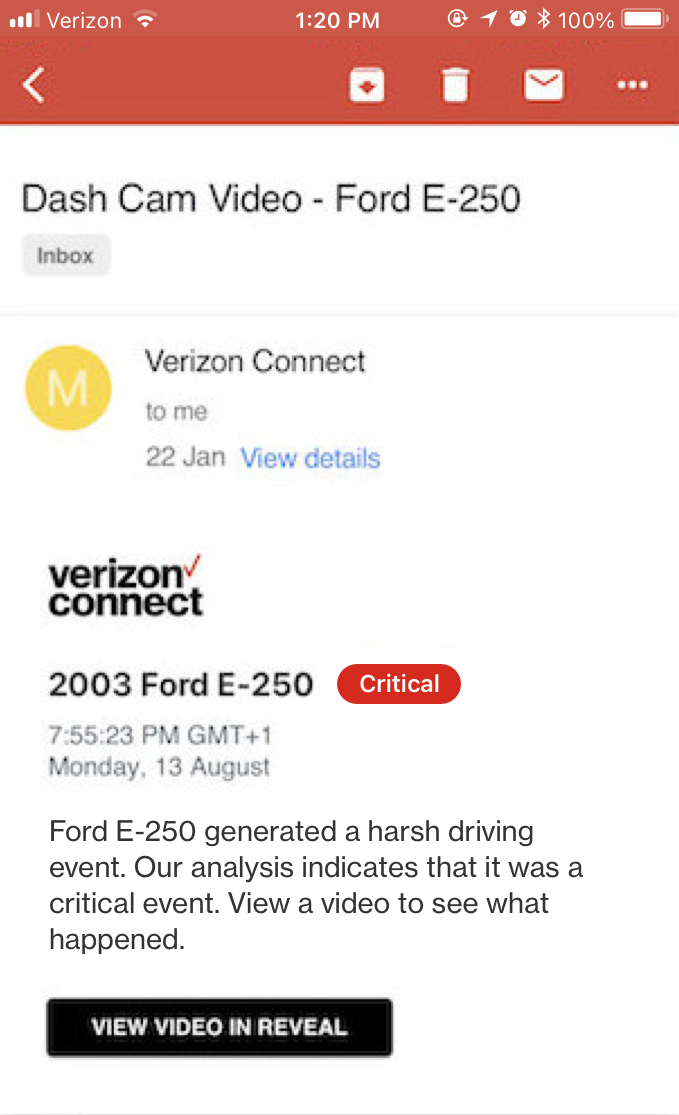Expand sender details via View details
679x1115 pixels.
(310, 458)
